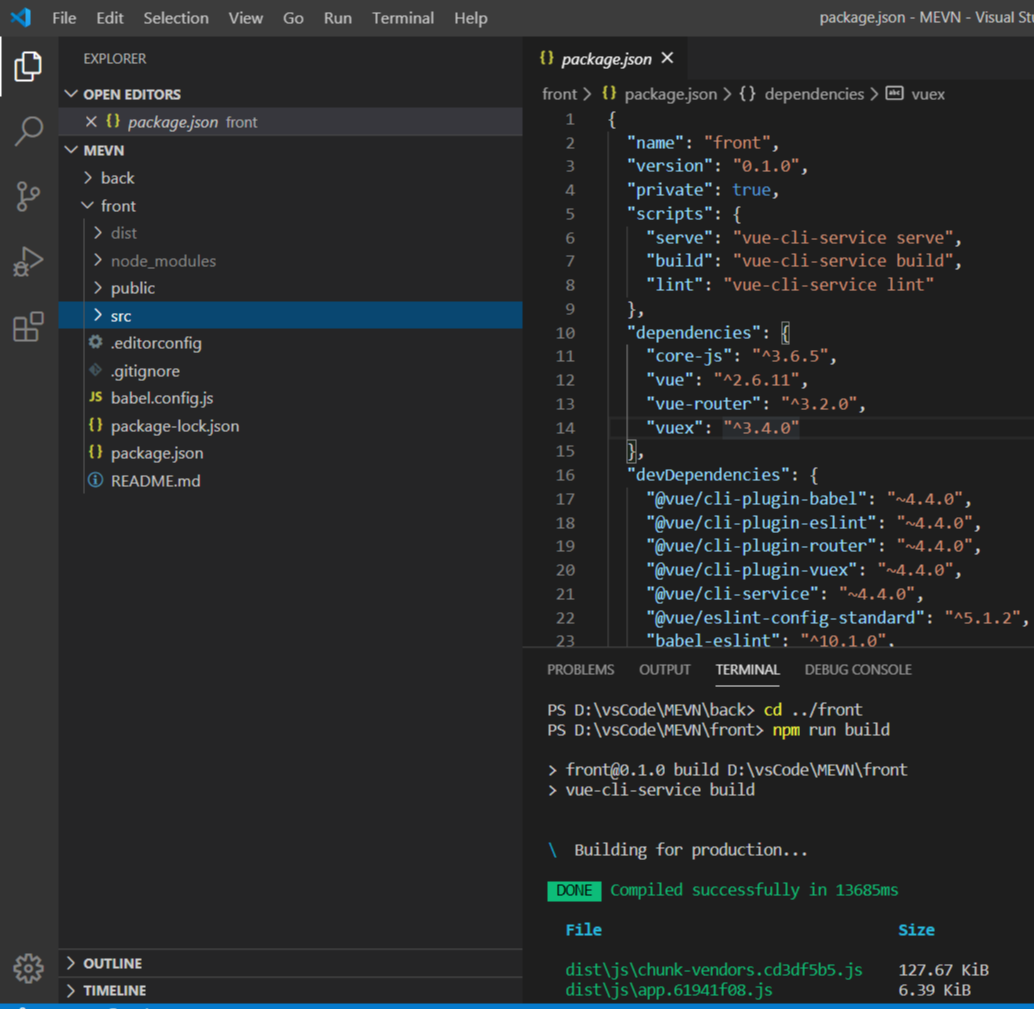Click line number 10 in the gutter

coord(565,332)
